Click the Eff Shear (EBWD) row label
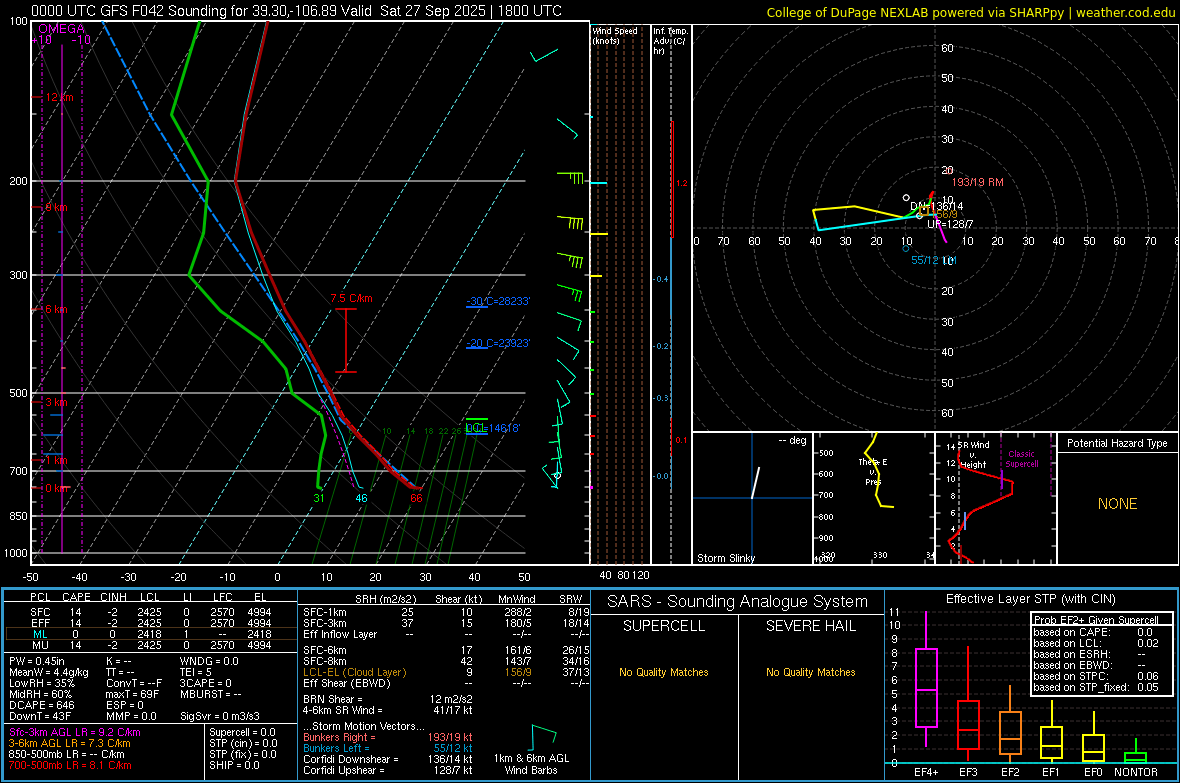The image size is (1180, 783). point(347,683)
